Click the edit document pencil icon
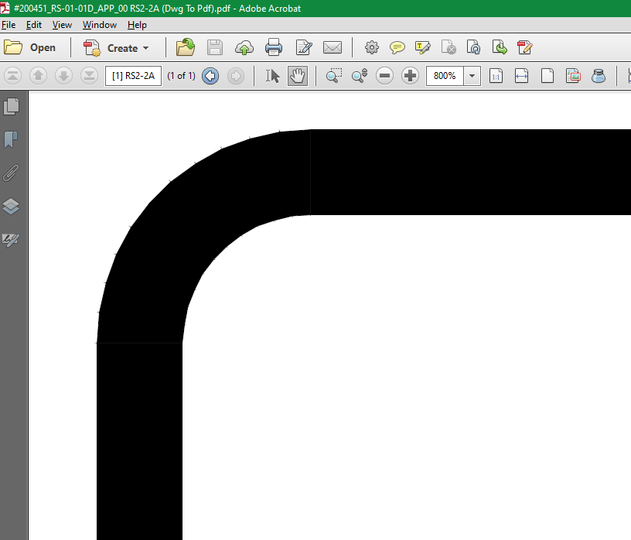 pyautogui.click(x=303, y=47)
